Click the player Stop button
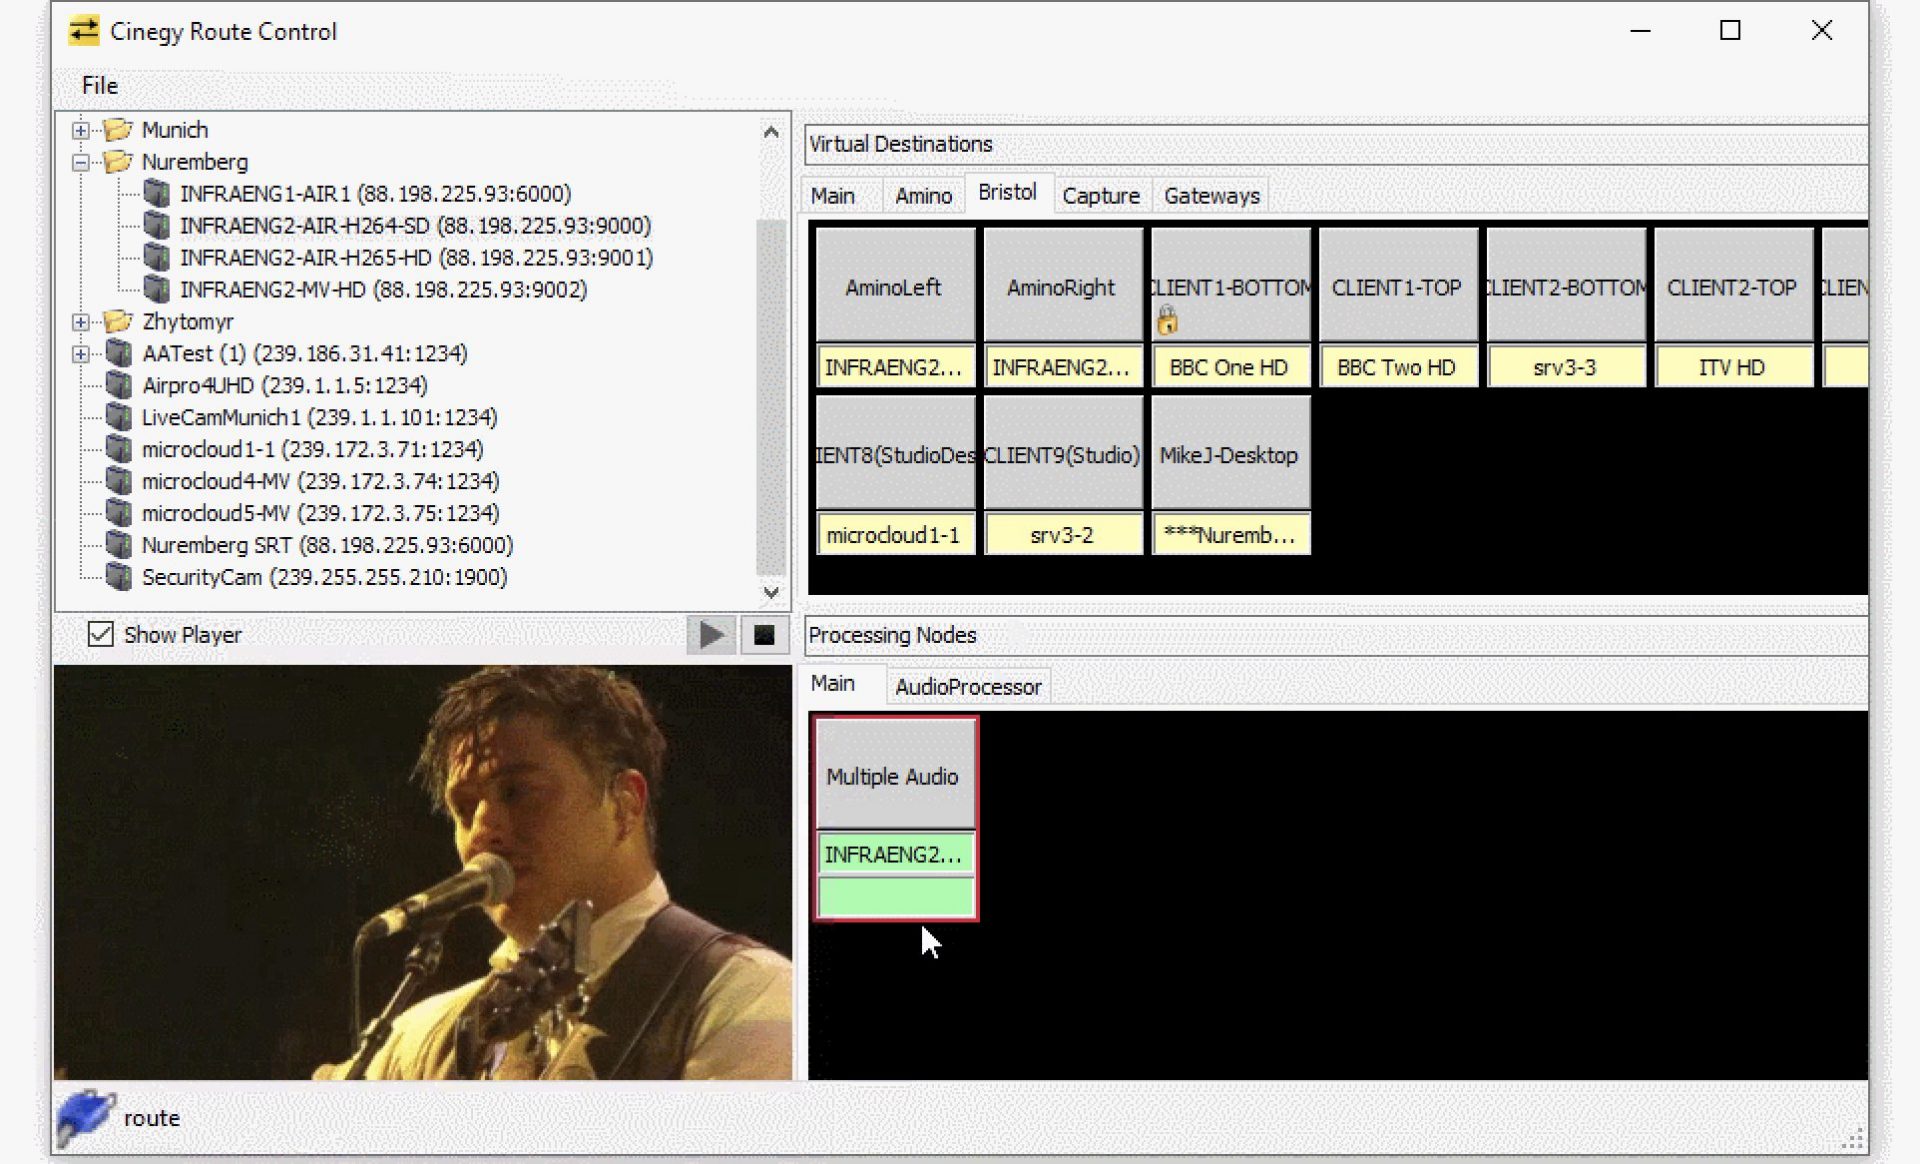Viewport: 1920px width, 1164px height. (764, 635)
